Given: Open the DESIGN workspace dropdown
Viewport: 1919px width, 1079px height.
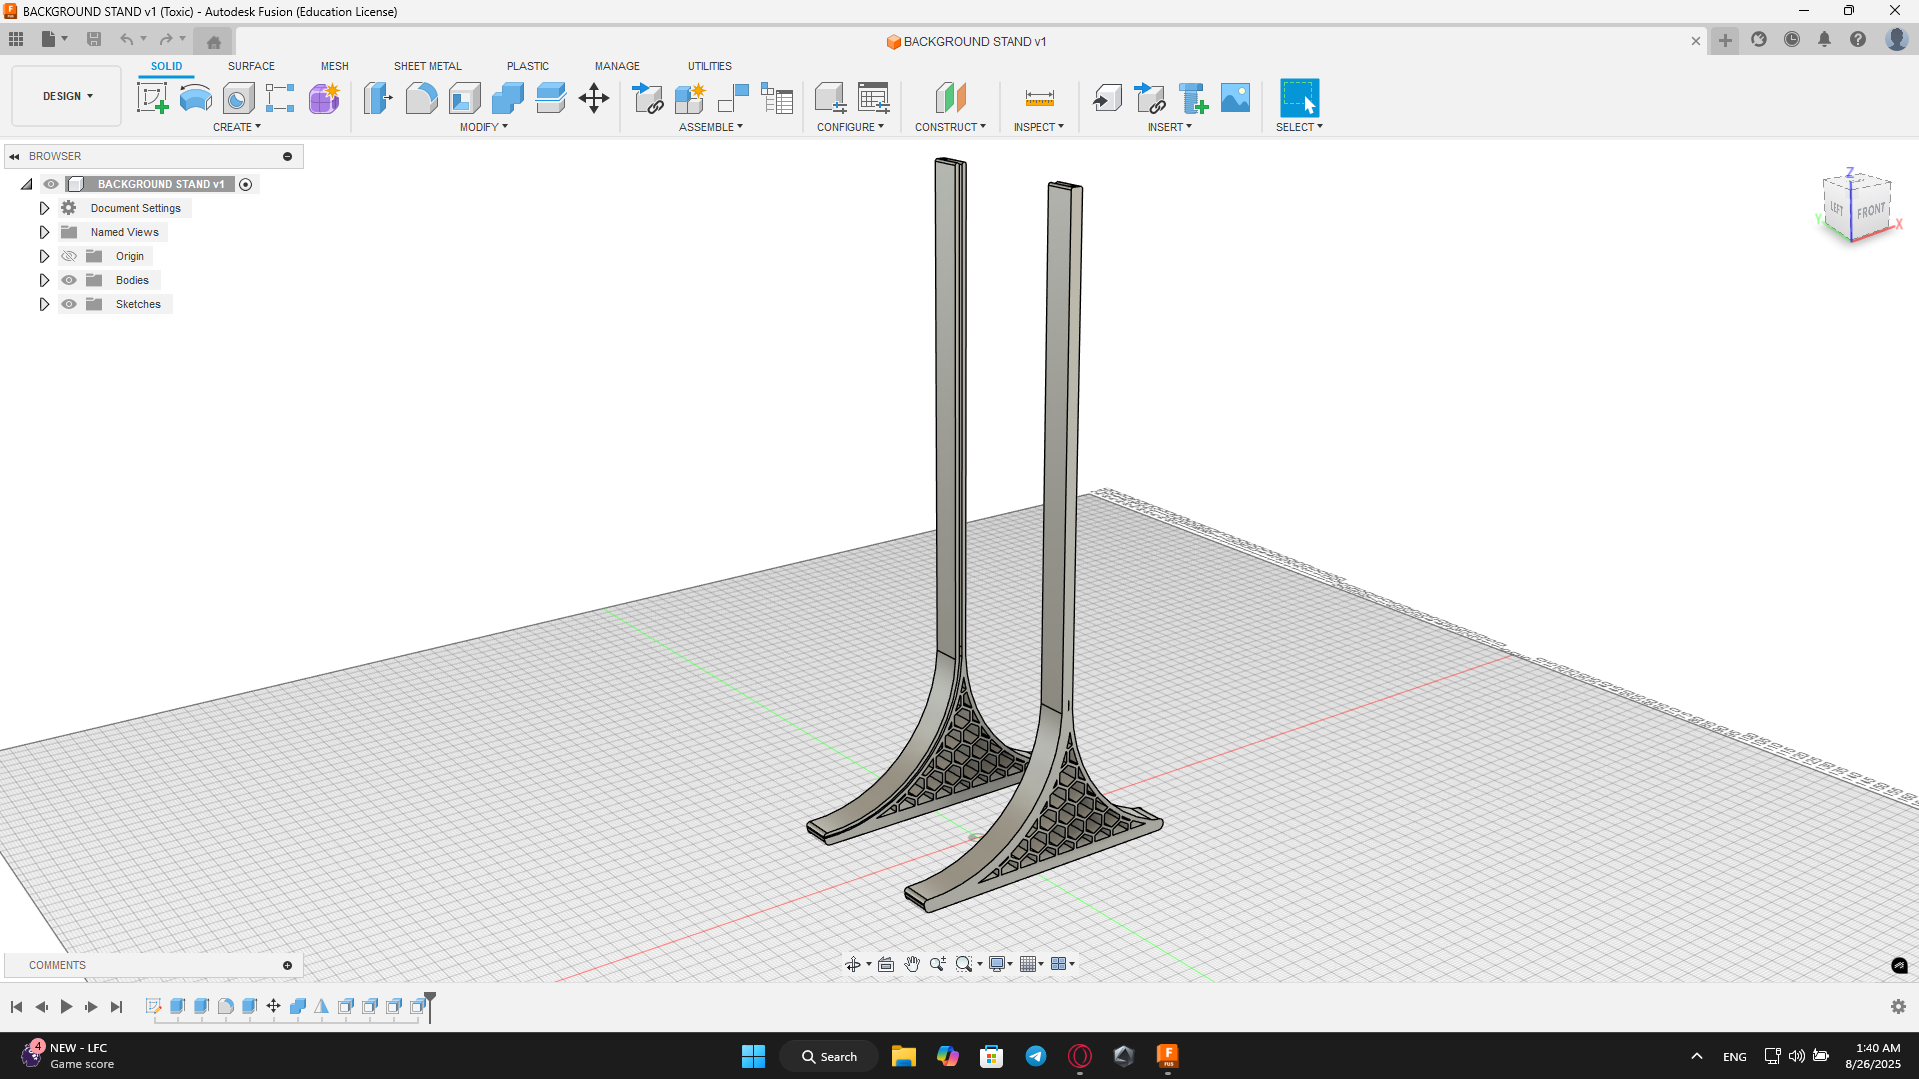Looking at the screenshot, I should (x=67, y=96).
